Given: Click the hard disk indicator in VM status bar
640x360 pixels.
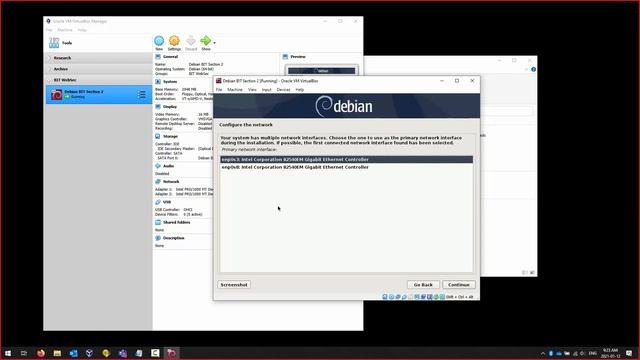Looking at the screenshot, I should coord(384,297).
